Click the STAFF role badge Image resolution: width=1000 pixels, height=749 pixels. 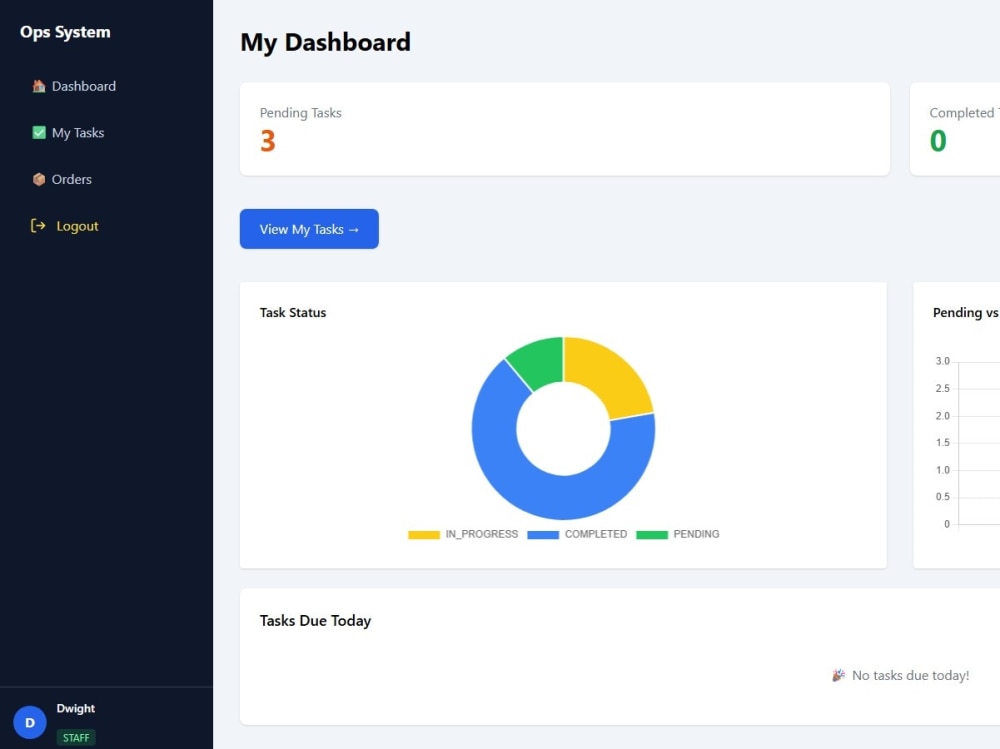(x=76, y=738)
